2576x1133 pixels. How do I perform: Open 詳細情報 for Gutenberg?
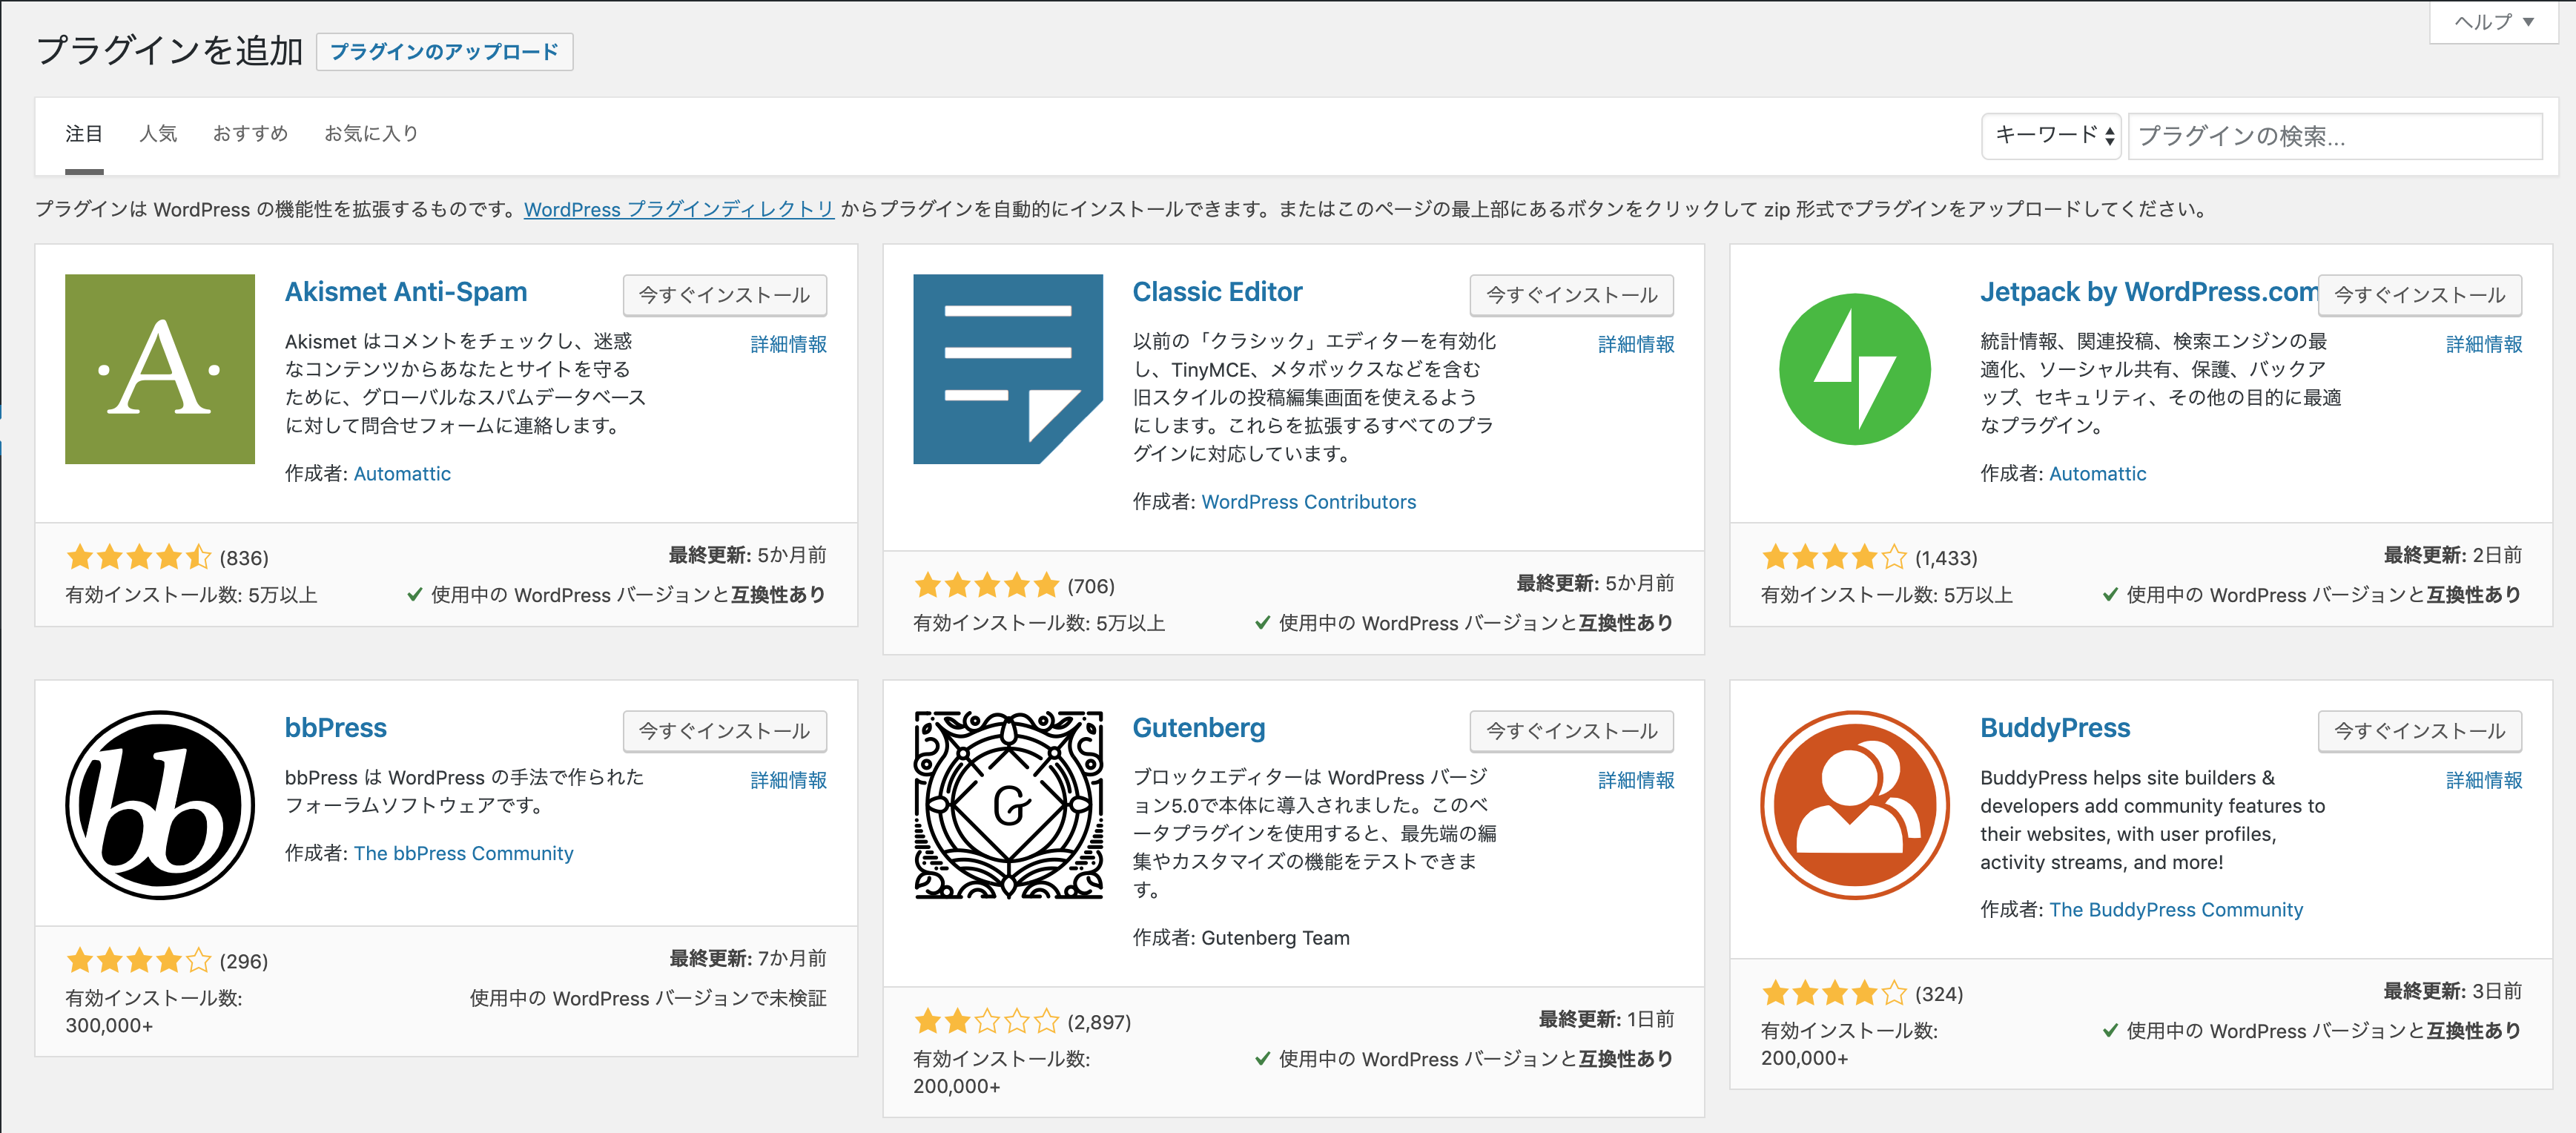pyautogui.click(x=1636, y=780)
